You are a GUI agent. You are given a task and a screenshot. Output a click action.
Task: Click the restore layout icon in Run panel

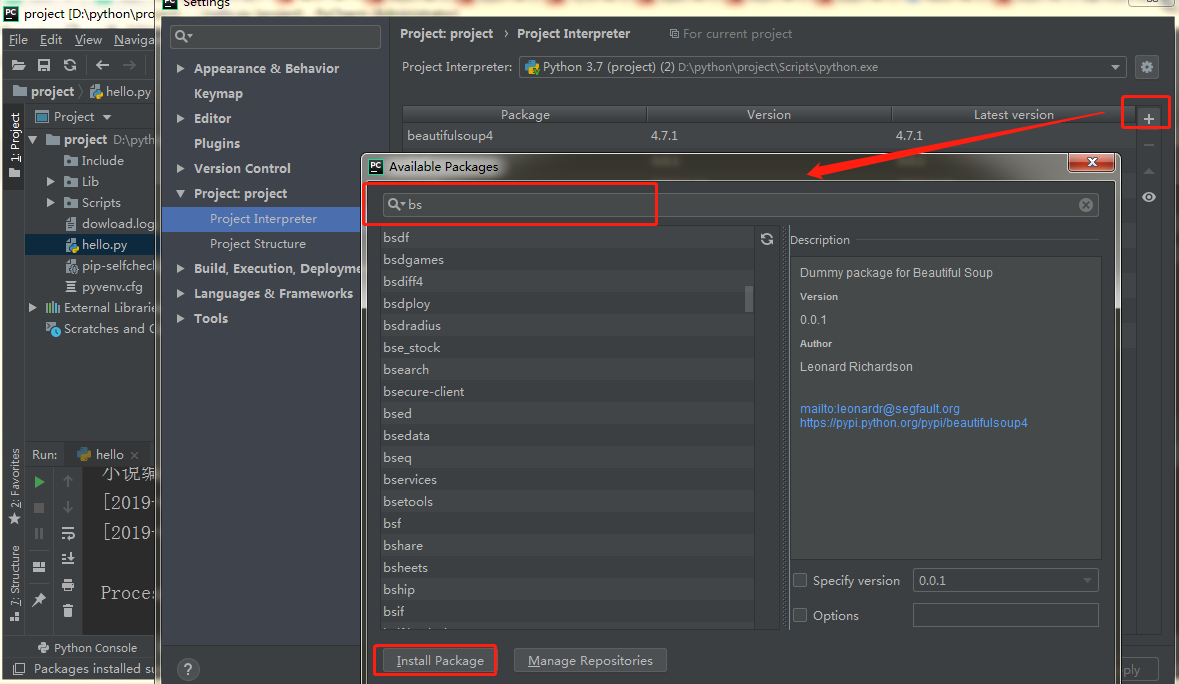[x=39, y=567]
